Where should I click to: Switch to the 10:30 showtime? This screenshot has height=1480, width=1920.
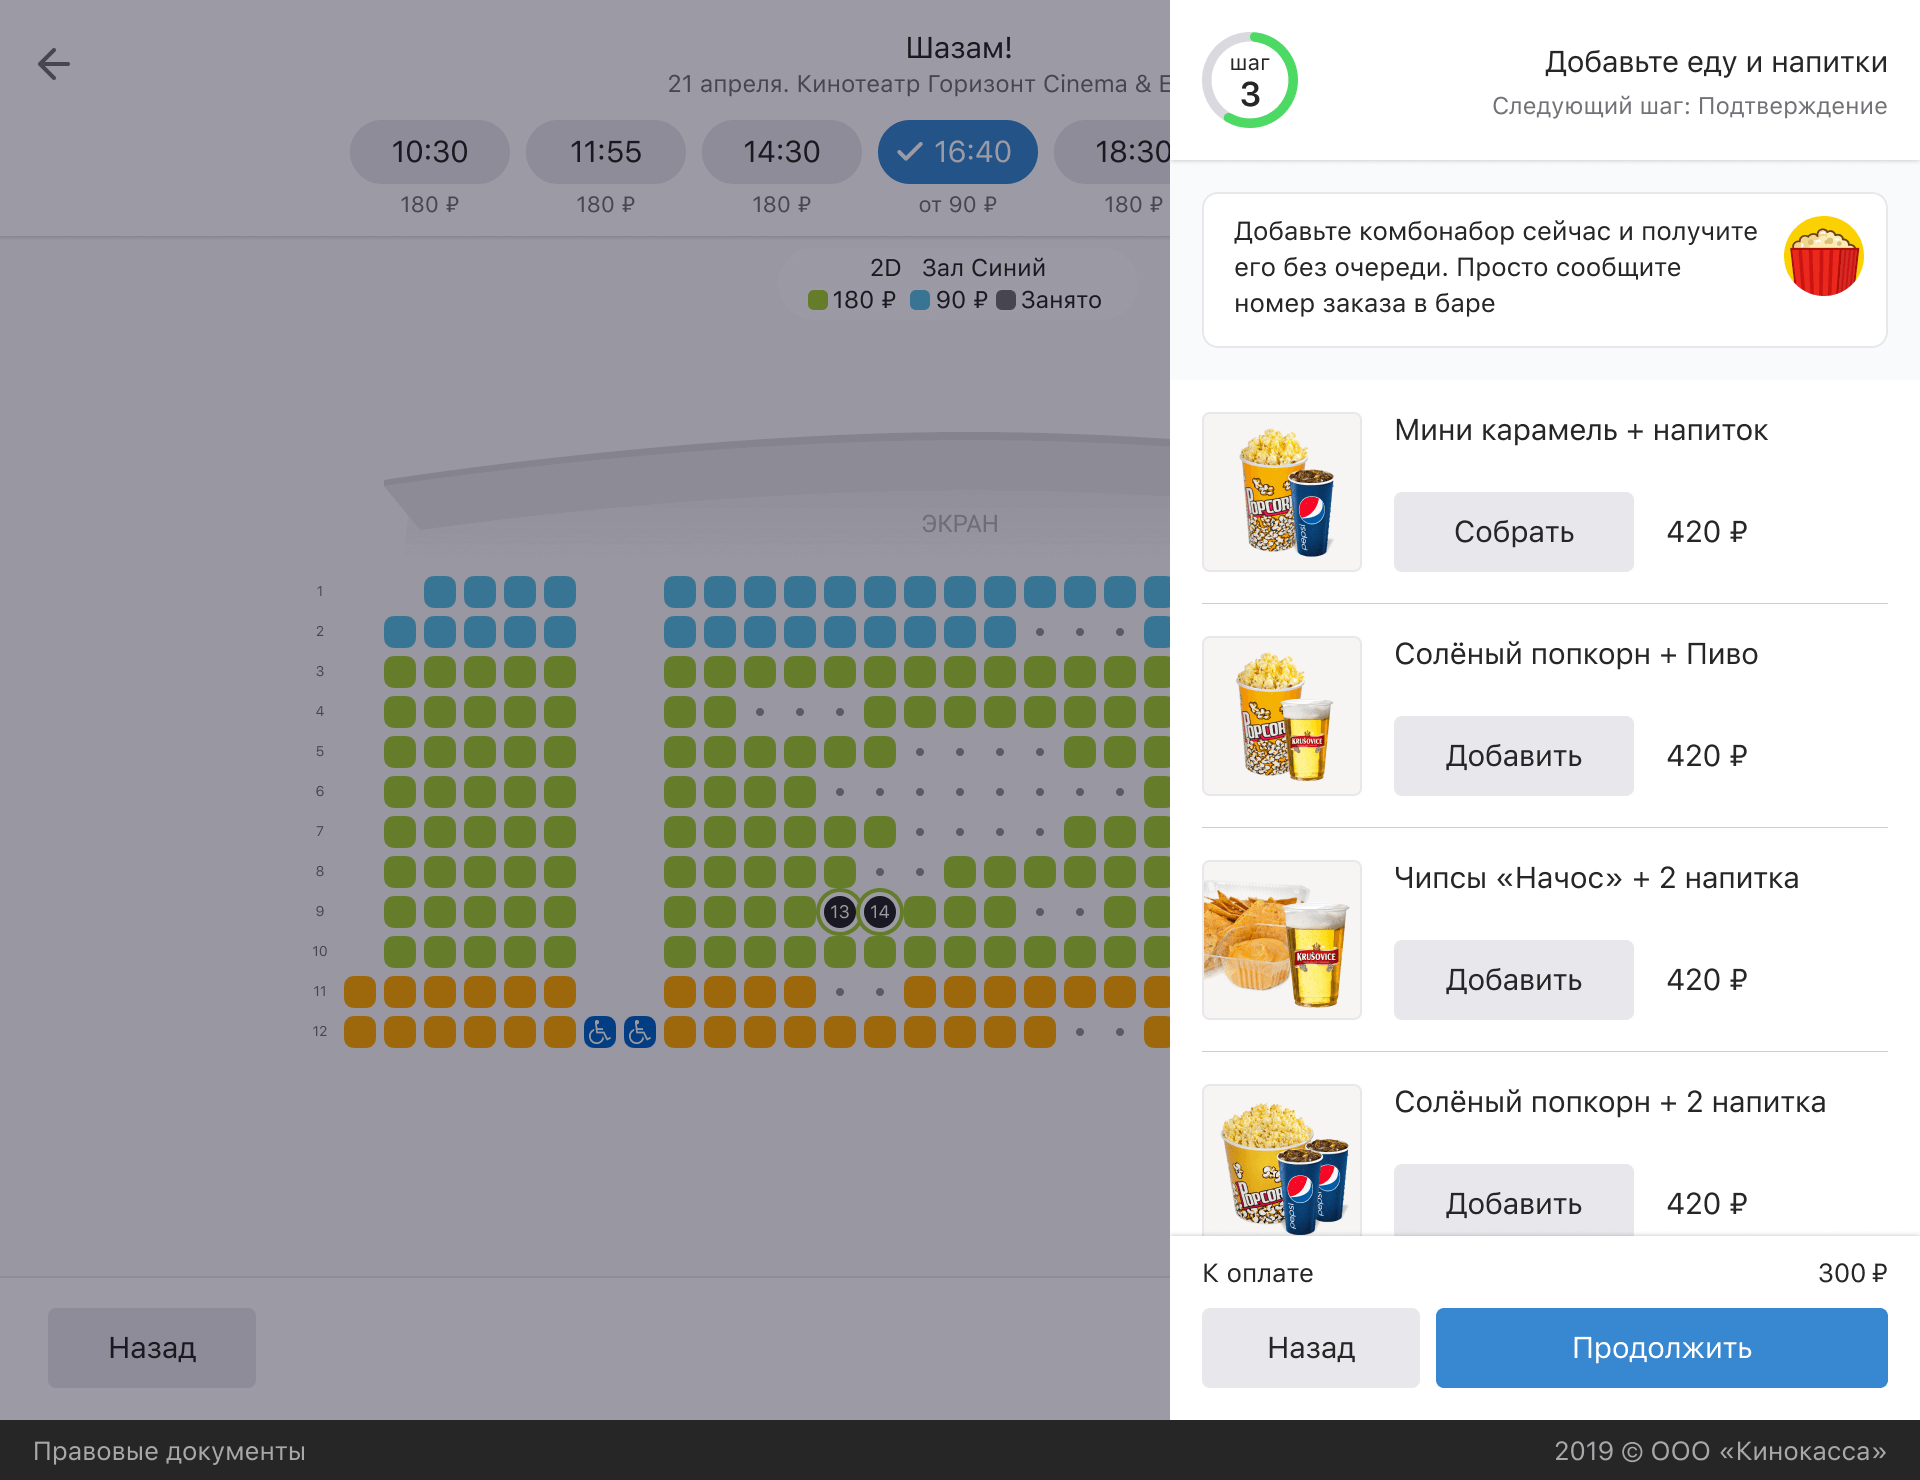pos(429,152)
